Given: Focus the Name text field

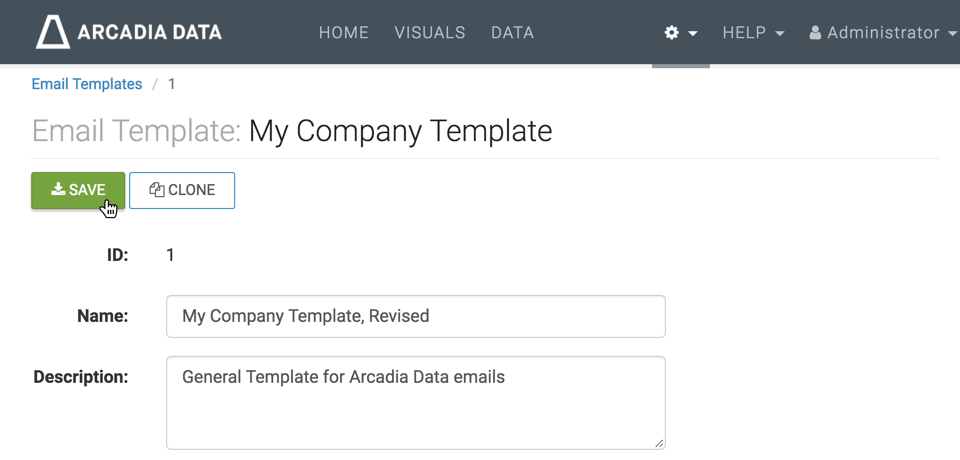Looking at the screenshot, I should click(x=415, y=316).
